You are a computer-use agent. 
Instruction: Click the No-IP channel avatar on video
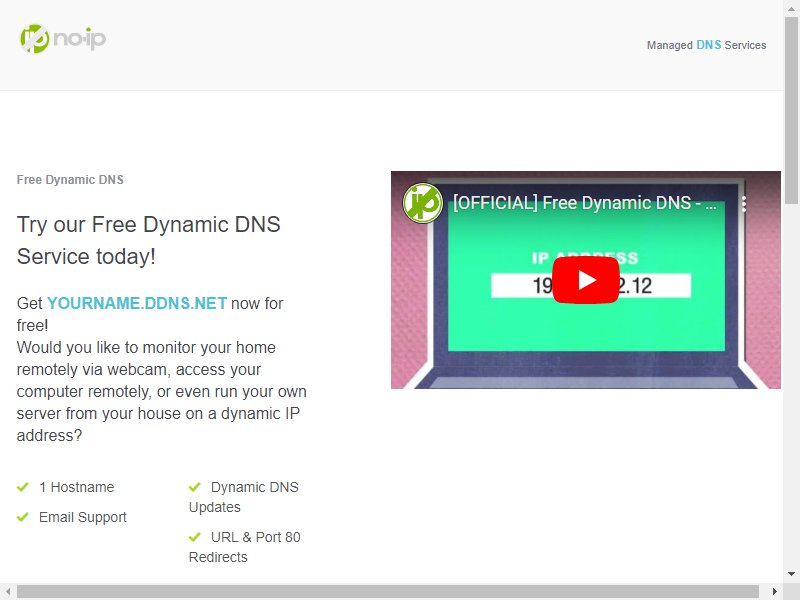[x=422, y=203]
